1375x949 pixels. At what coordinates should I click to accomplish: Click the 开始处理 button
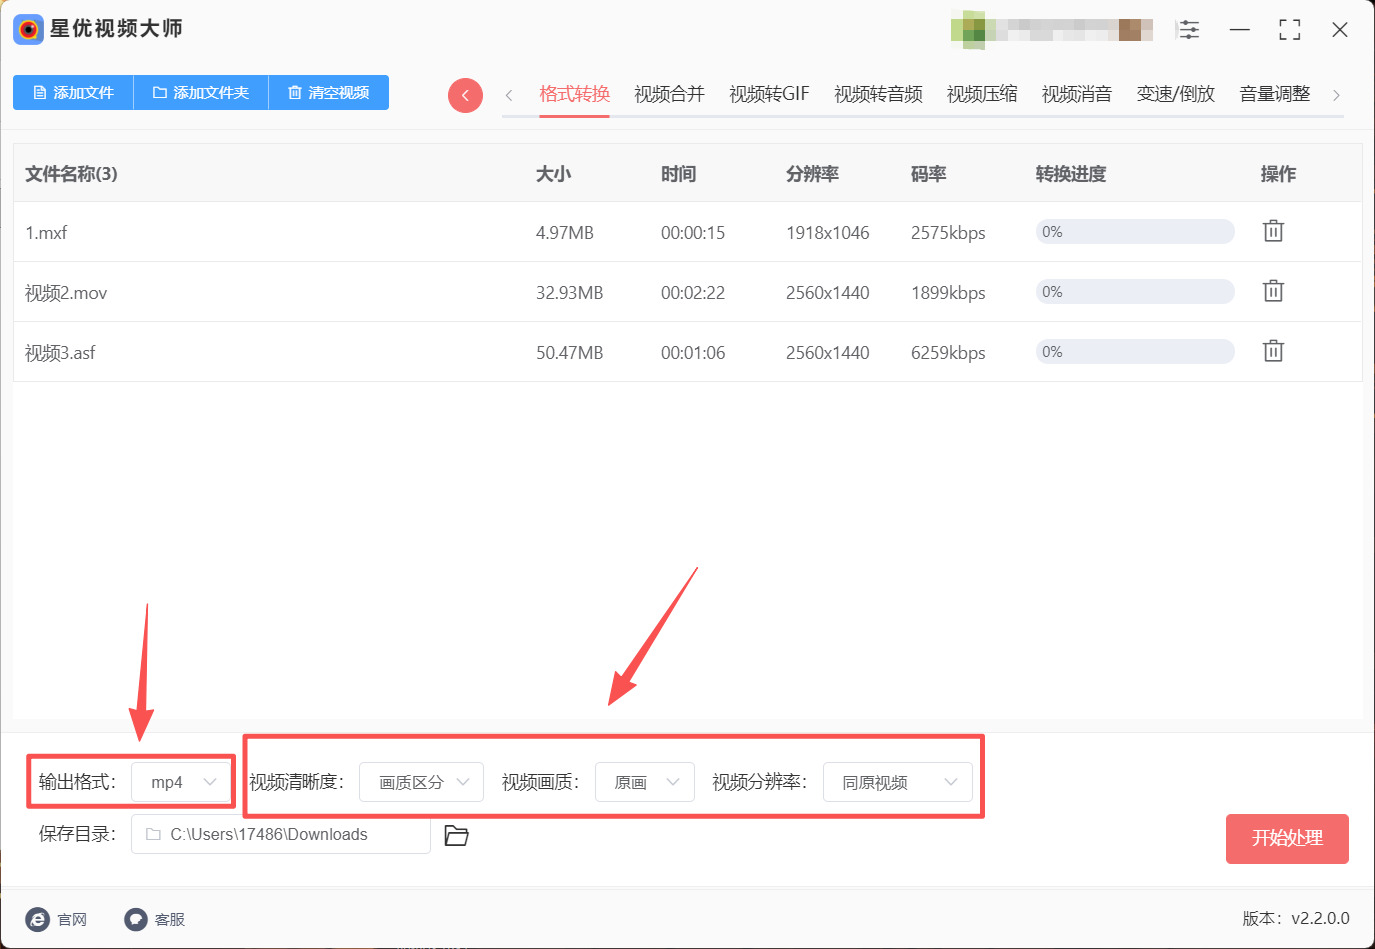(1287, 838)
